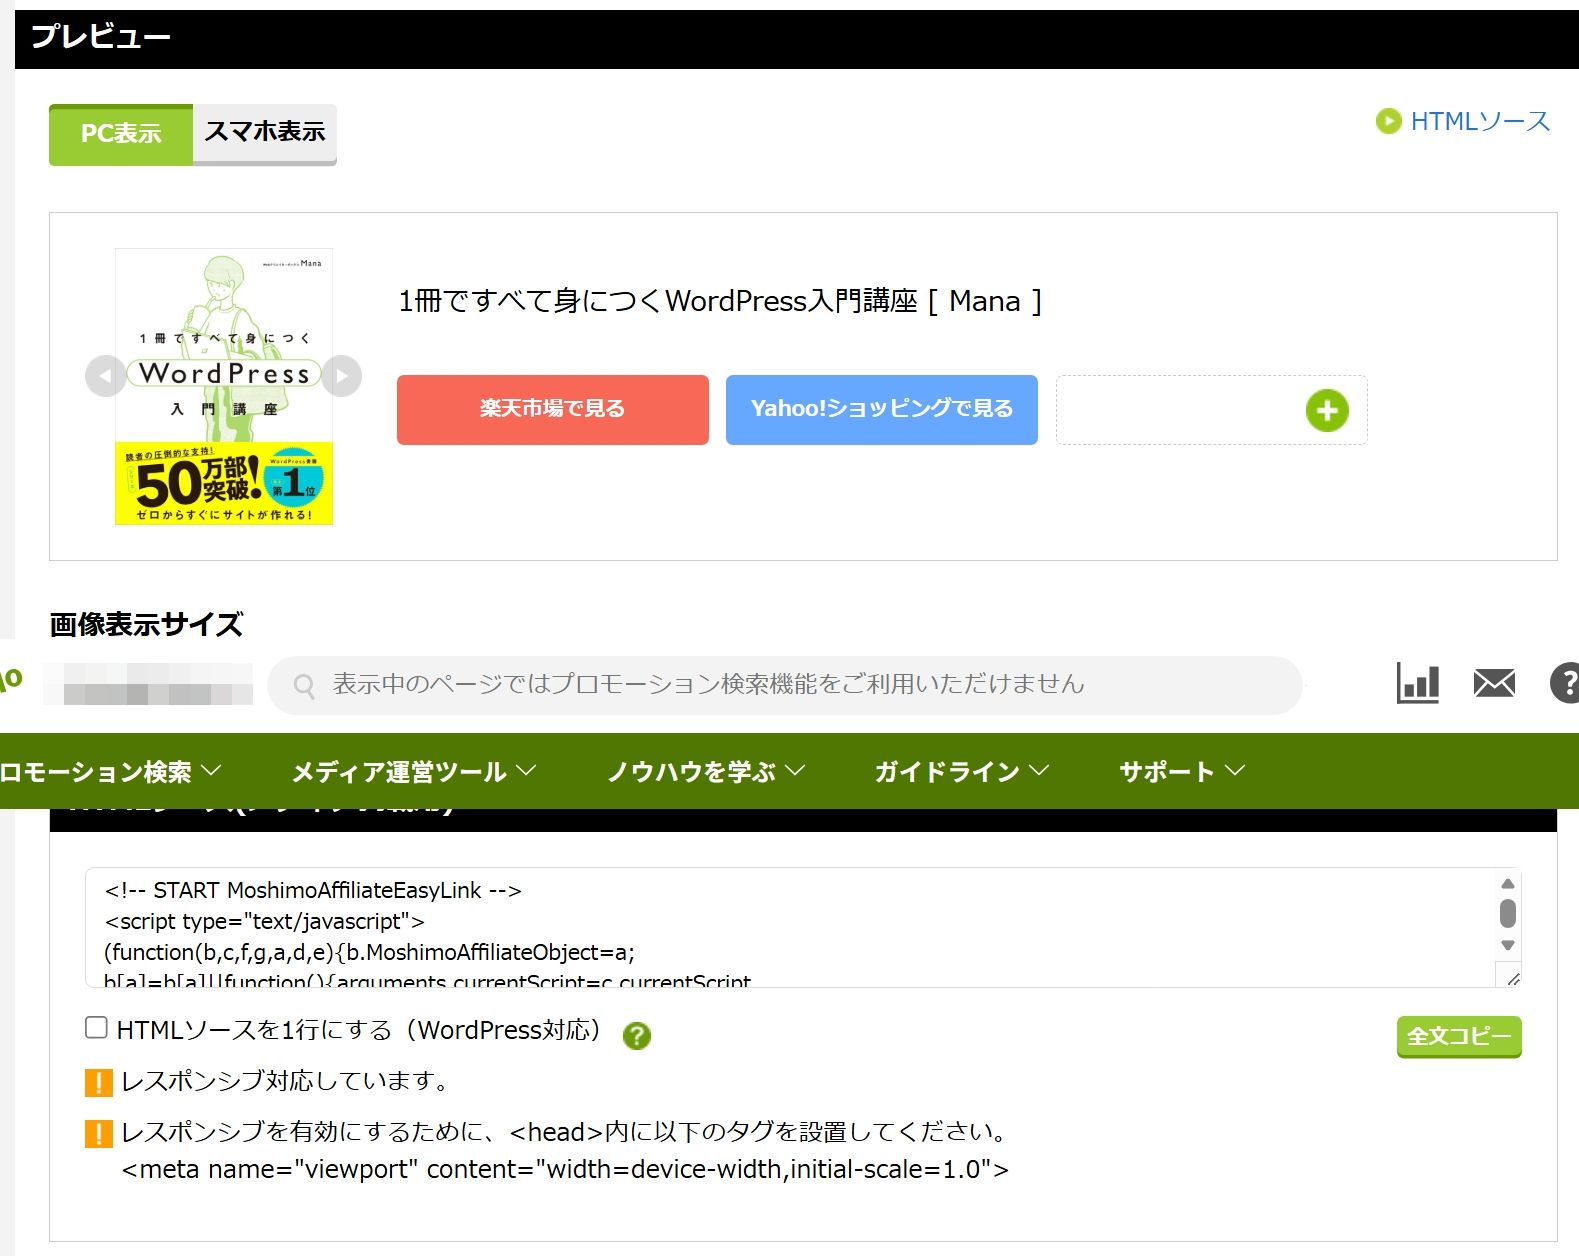Click the プレビュー header title
The height and width of the screenshot is (1256, 1579).
(101, 37)
